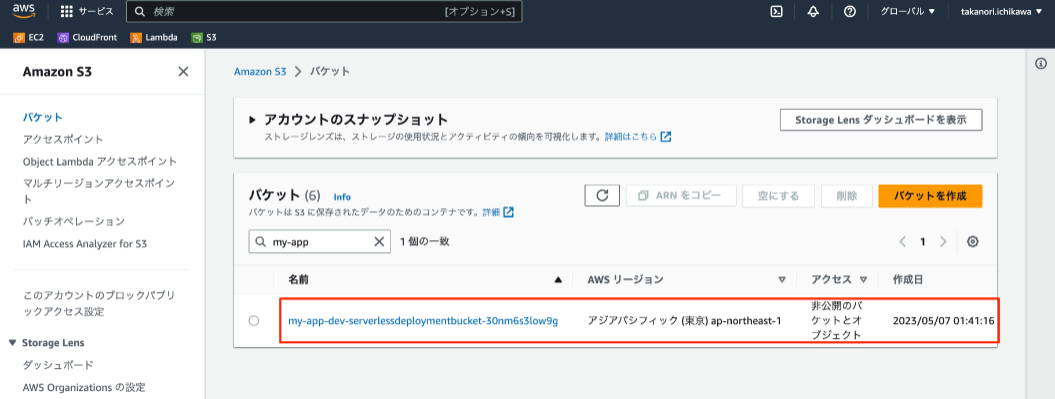Open the my-app-dev-serverlessdeploymentbucket link

click(423, 321)
